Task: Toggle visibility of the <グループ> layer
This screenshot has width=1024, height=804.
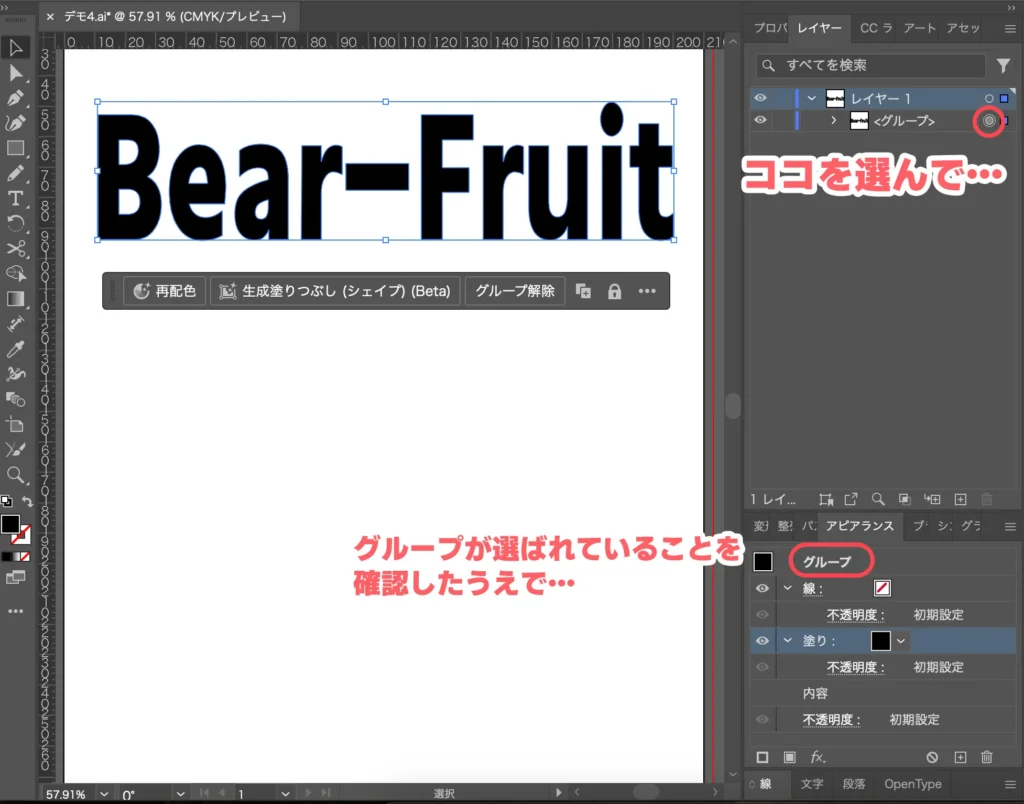Action: pos(762,120)
